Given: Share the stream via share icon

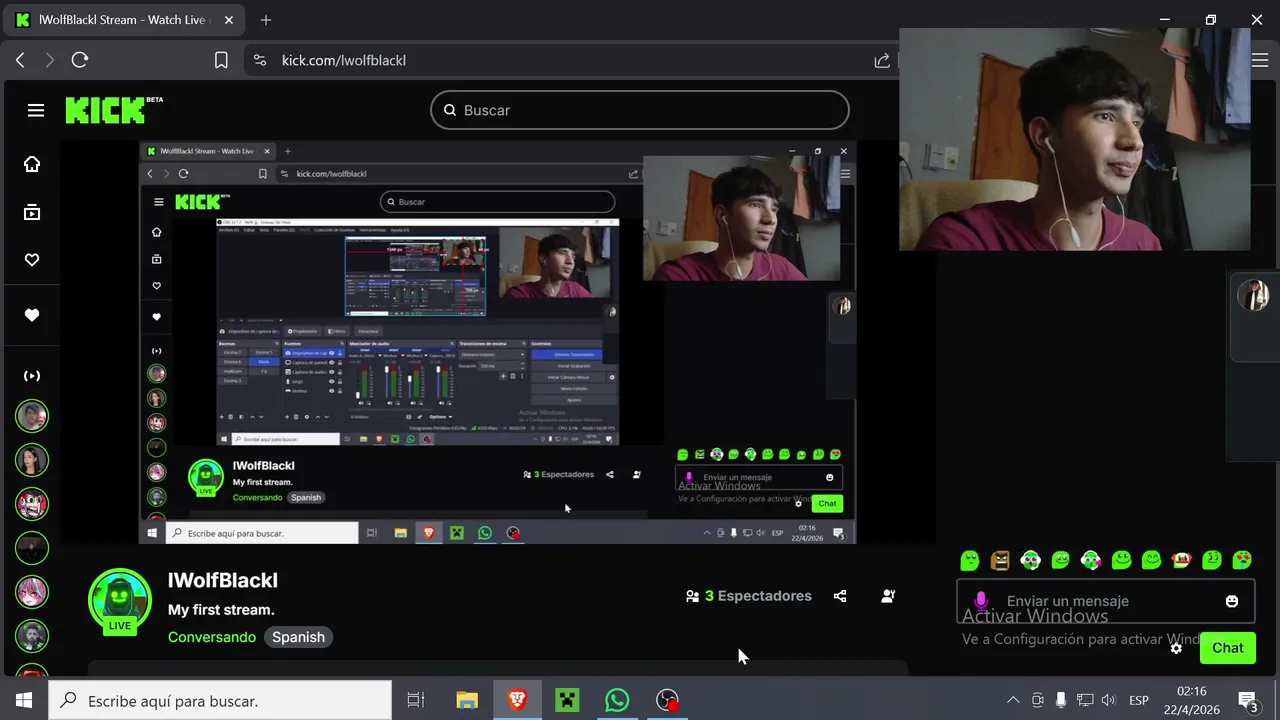Looking at the screenshot, I should click(840, 596).
